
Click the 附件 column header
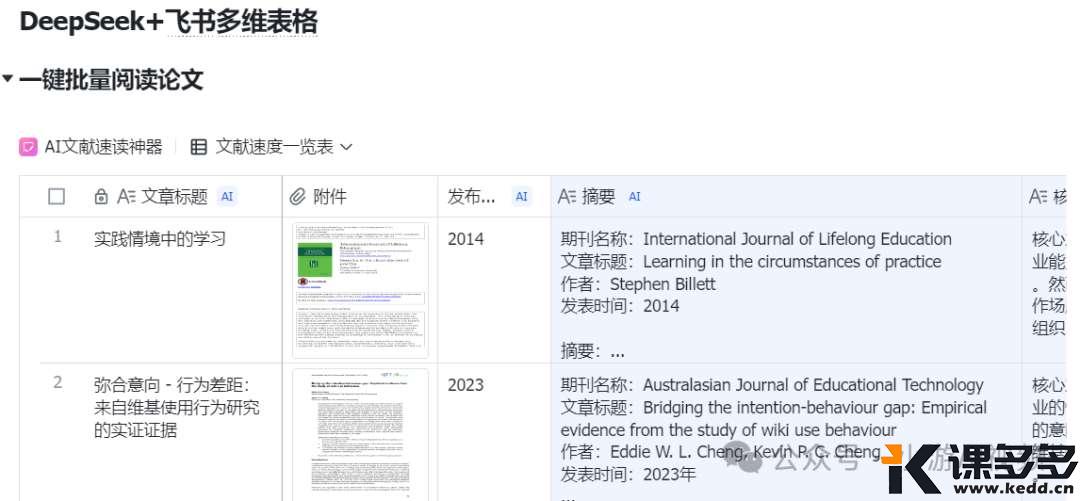pos(360,197)
